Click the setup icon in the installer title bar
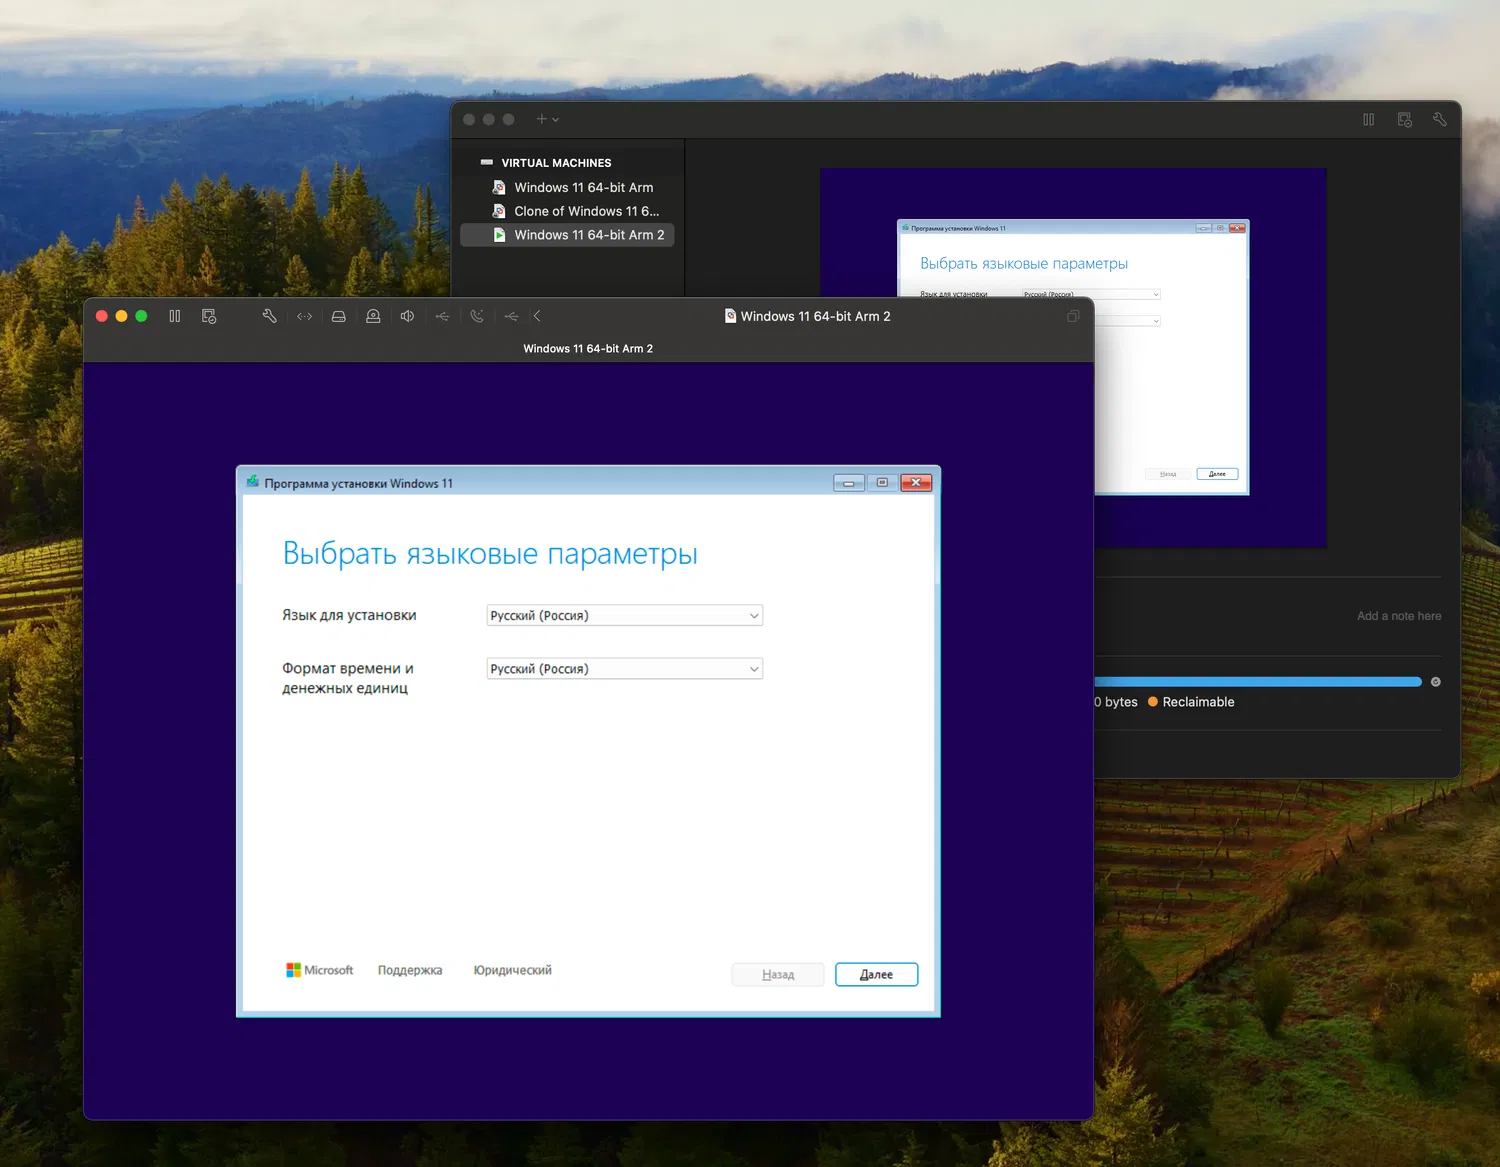This screenshot has height=1167, width=1500. 253,482
